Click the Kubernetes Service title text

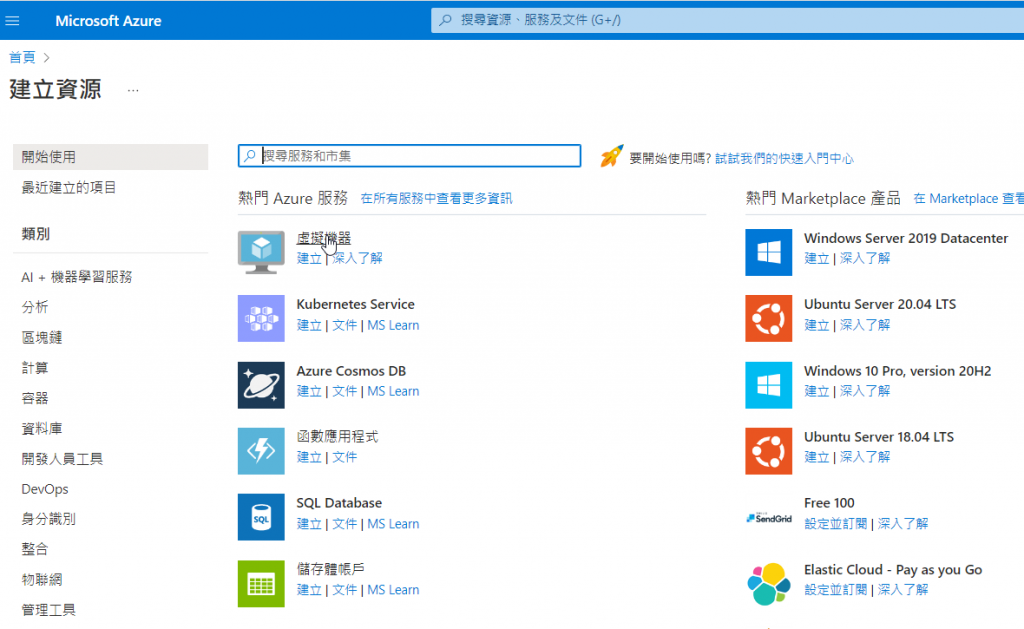tap(355, 304)
